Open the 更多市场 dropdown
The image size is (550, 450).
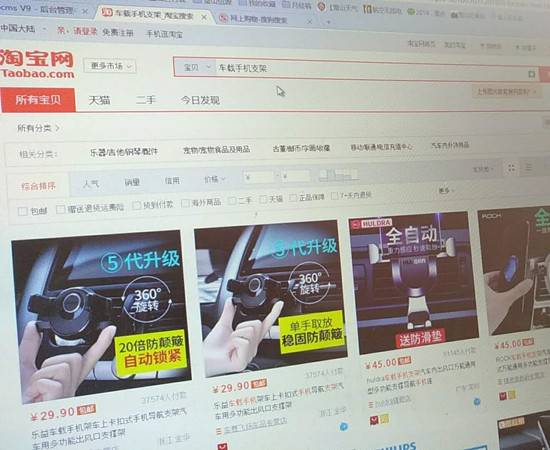pos(110,66)
